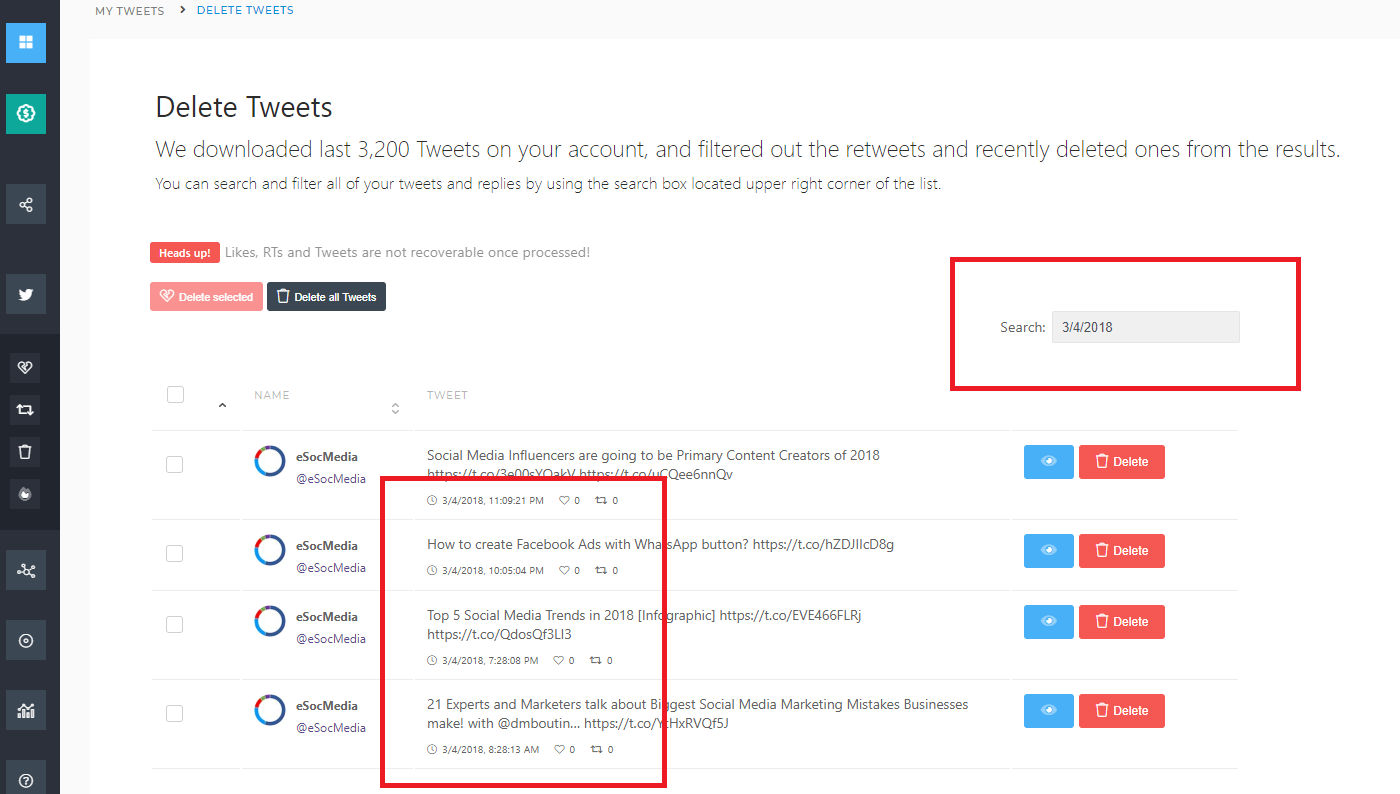Toggle sort arrows on NAME column
Viewport: 1400px width, 794px height.
(x=395, y=408)
